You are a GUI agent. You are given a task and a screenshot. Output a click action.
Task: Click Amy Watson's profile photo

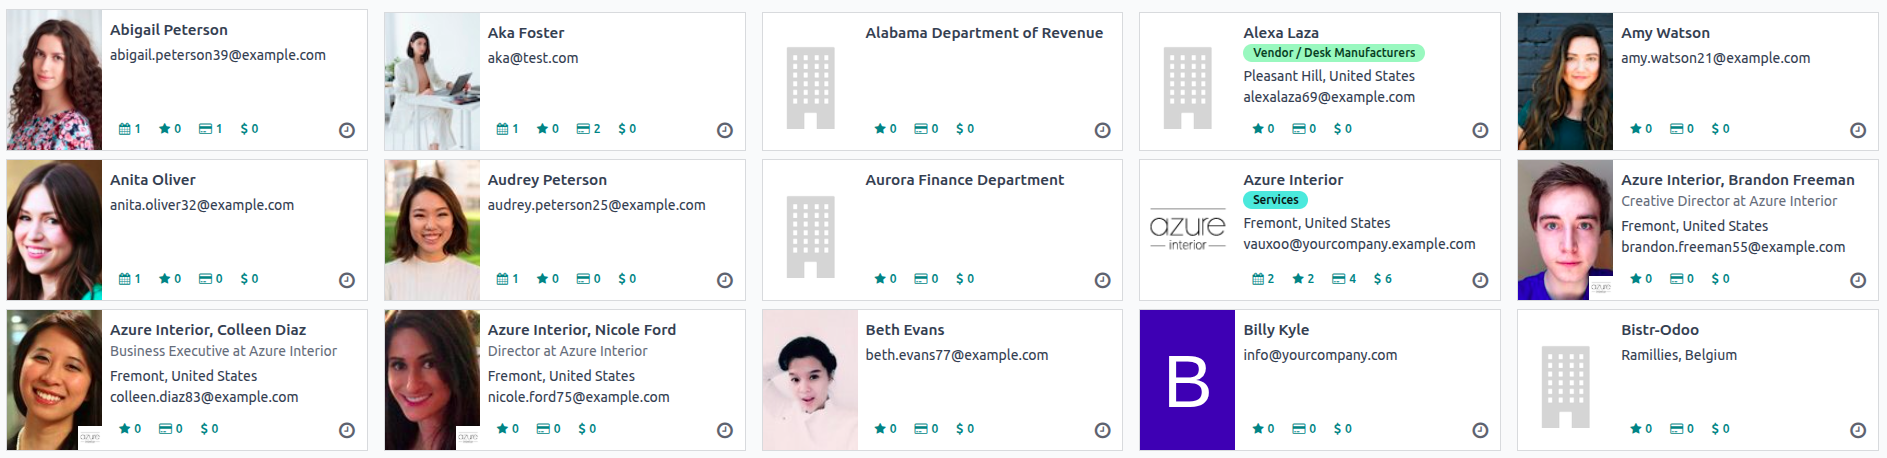pyautogui.click(x=1565, y=81)
